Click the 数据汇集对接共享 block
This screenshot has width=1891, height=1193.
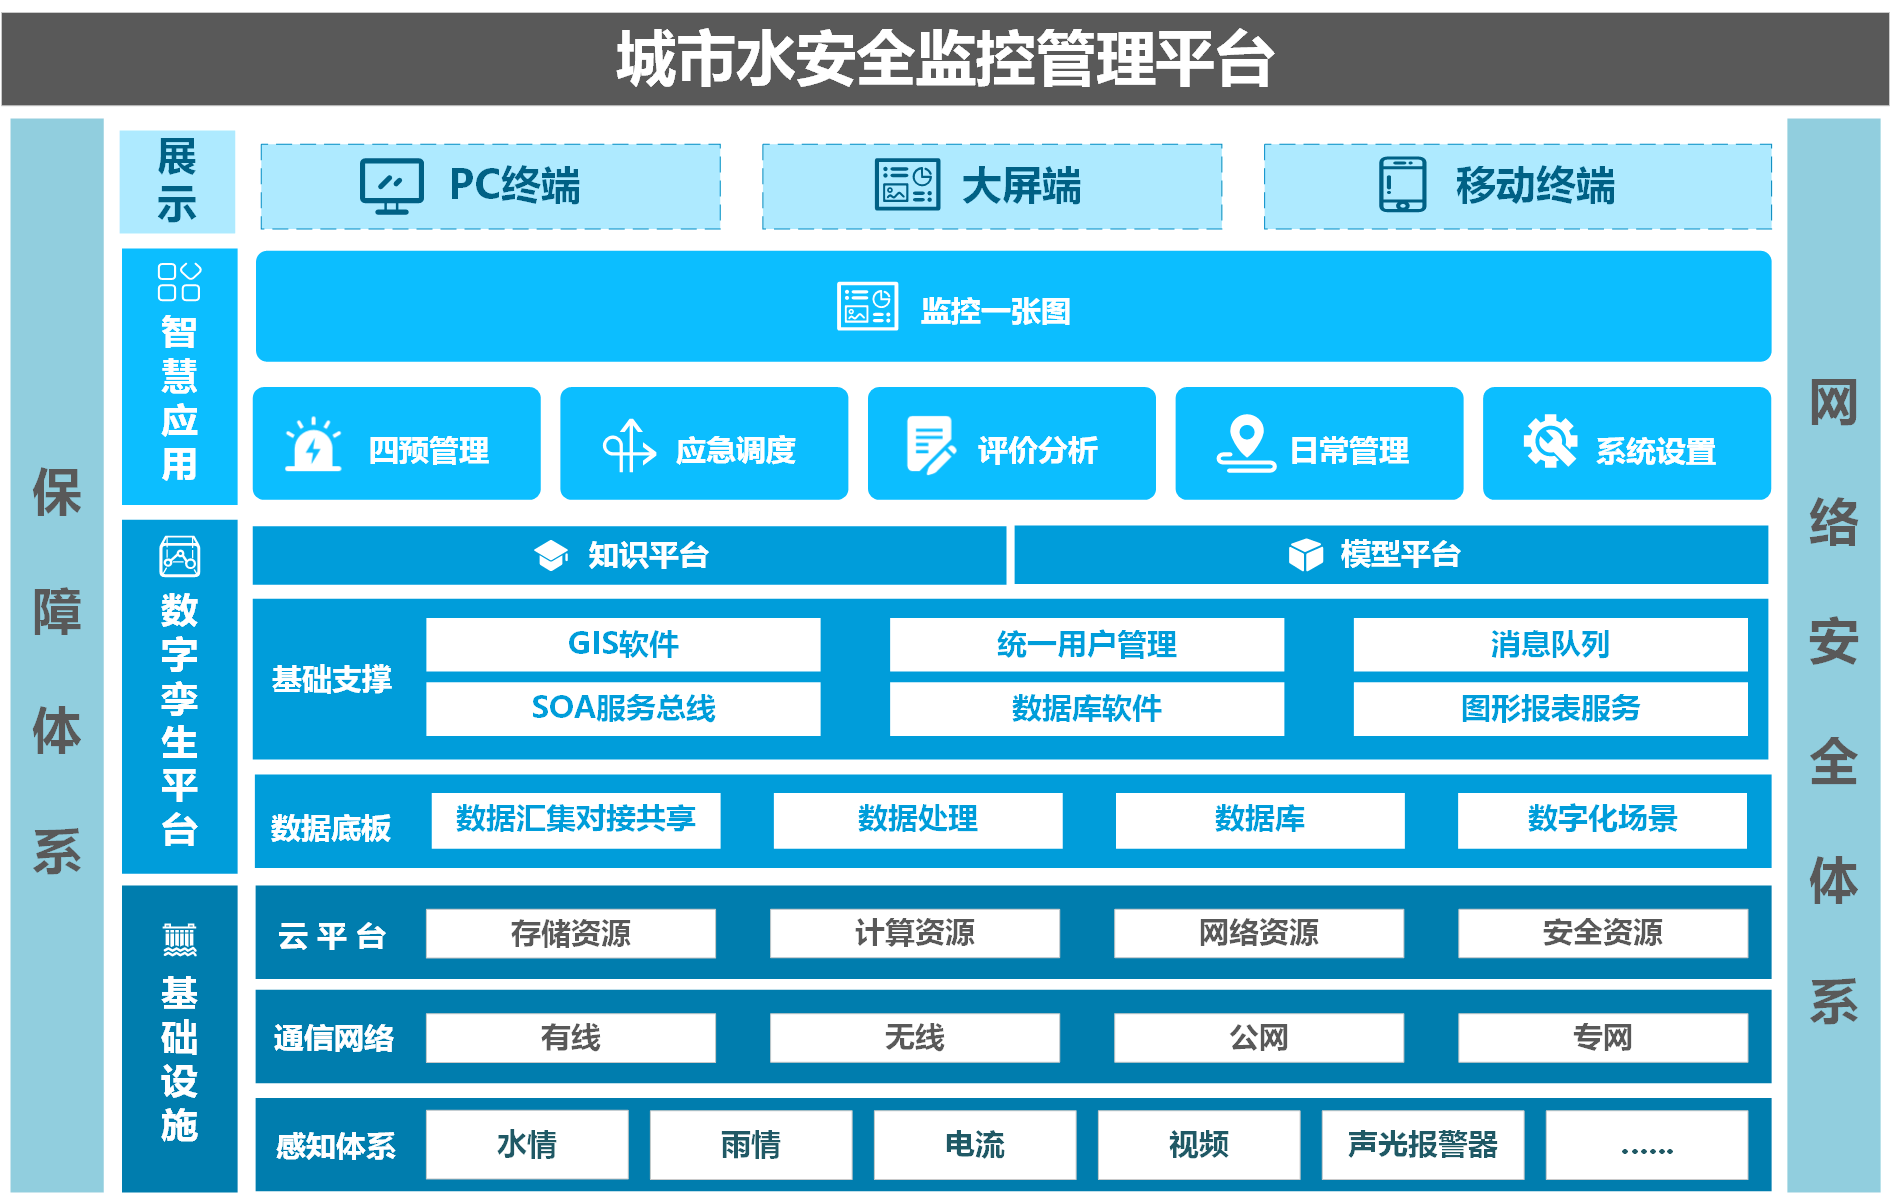tap(576, 820)
